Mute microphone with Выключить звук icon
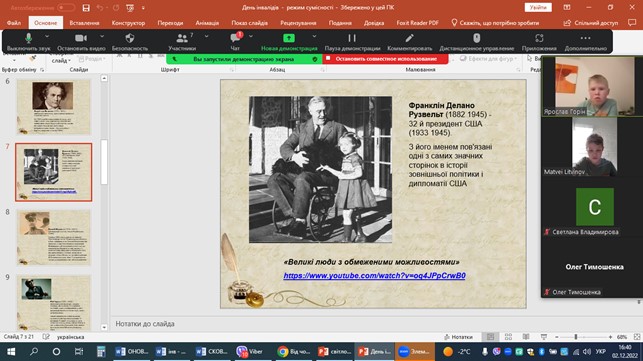 [x=28, y=38]
